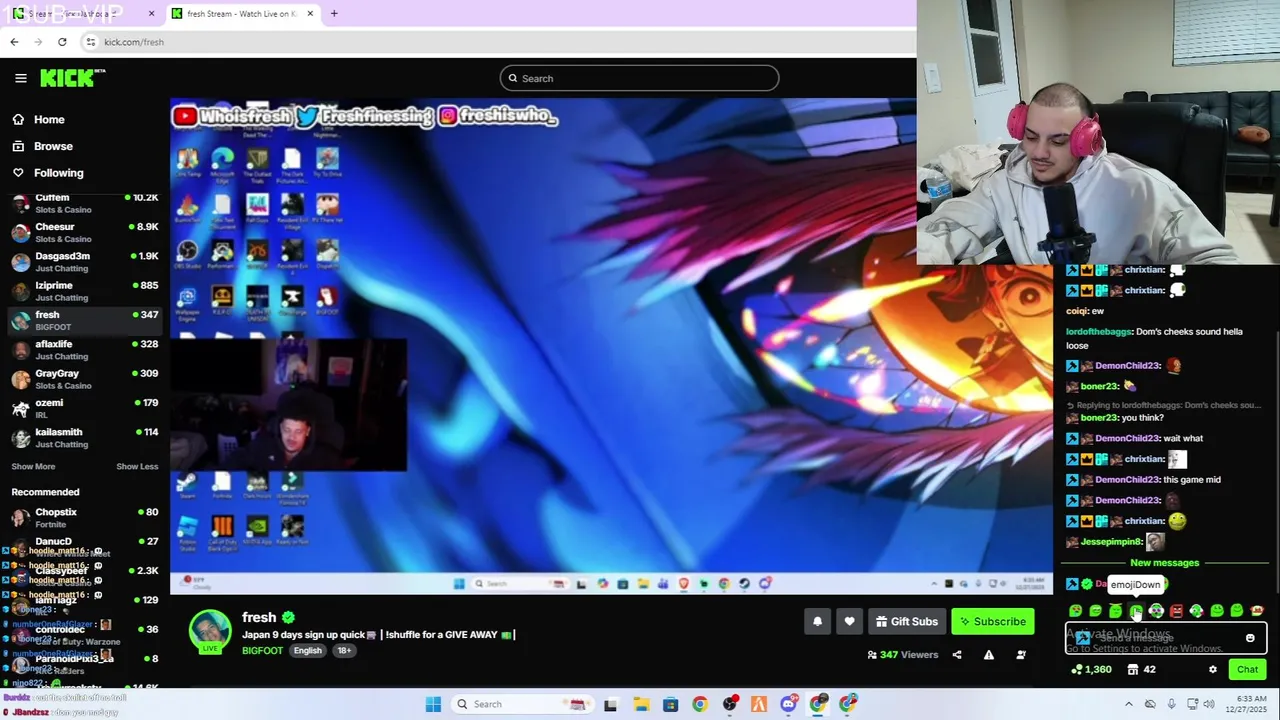Open chat settings gear icon

[1213, 670]
